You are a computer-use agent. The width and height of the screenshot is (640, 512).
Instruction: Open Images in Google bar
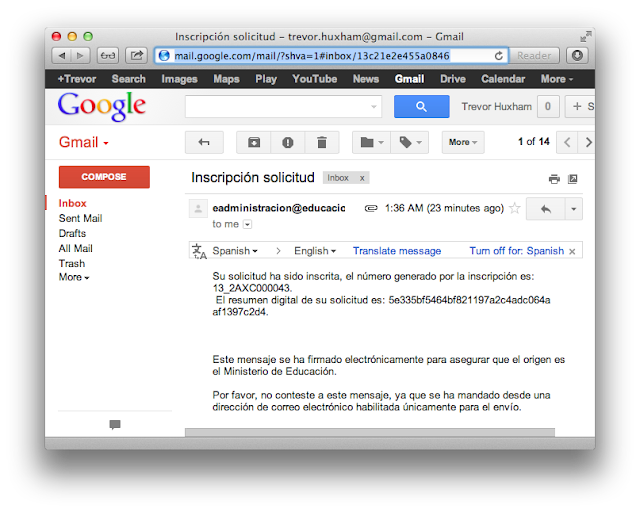click(x=179, y=79)
